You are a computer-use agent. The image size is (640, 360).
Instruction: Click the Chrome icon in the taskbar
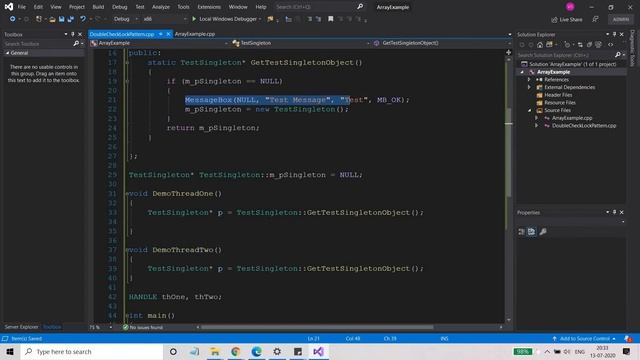236,351
